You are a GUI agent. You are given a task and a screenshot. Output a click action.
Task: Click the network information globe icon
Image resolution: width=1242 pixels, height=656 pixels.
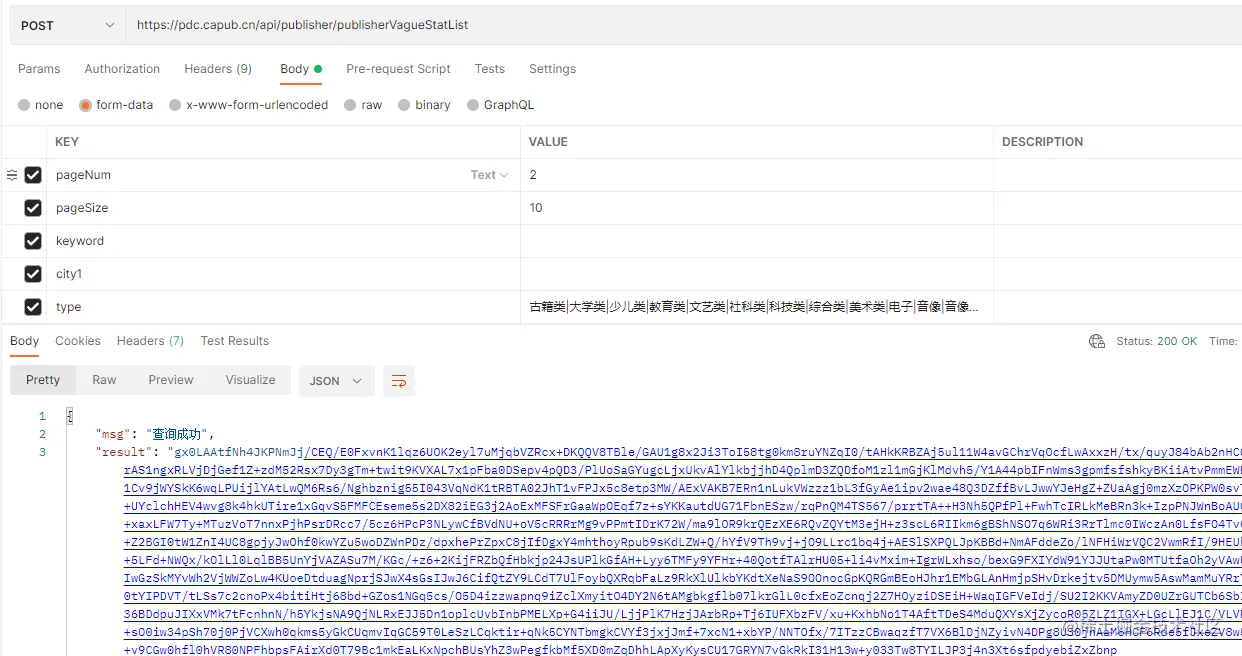(1096, 340)
